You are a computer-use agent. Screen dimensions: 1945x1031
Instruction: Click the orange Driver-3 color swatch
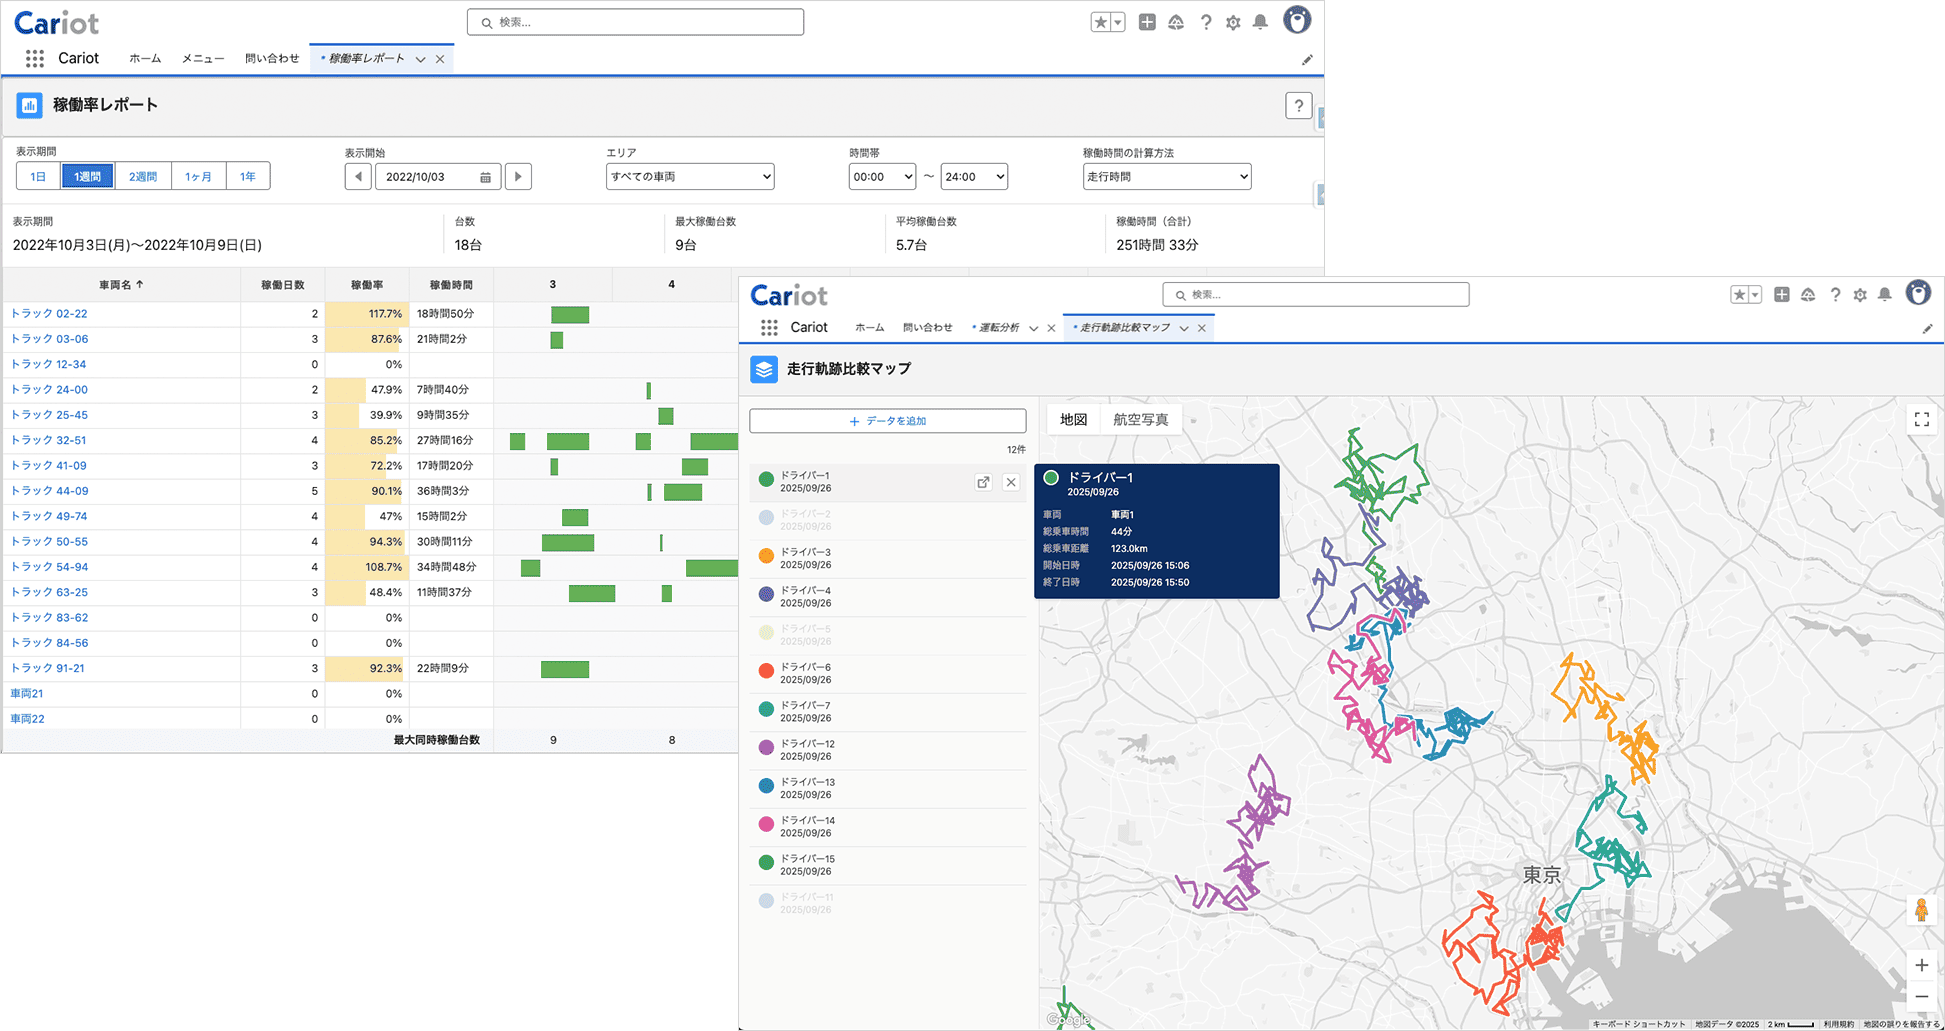pyautogui.click(x=766, y=556)
